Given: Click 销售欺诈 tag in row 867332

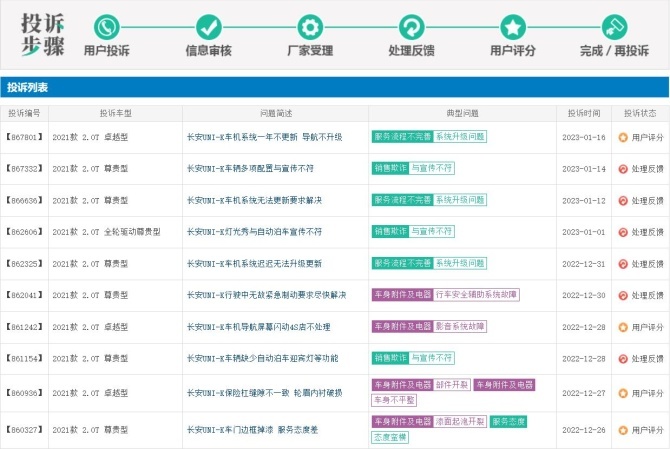Looking at the screenshot, I should click(x=391, y=168).
